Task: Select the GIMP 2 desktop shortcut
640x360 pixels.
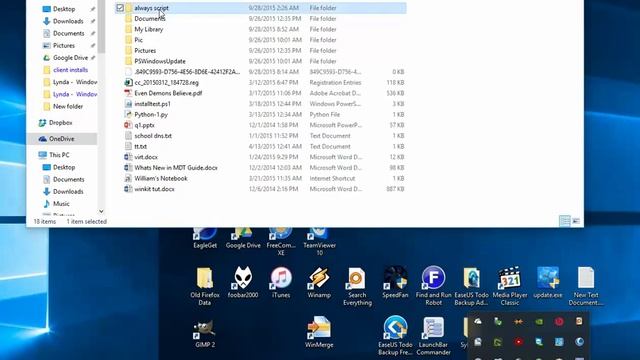Action: coord(204,333)
